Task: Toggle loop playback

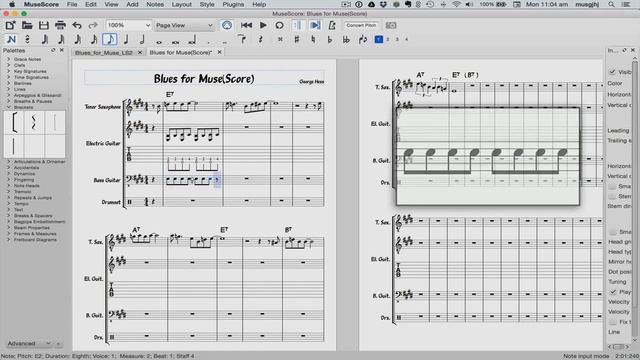Action: [279, 25]
